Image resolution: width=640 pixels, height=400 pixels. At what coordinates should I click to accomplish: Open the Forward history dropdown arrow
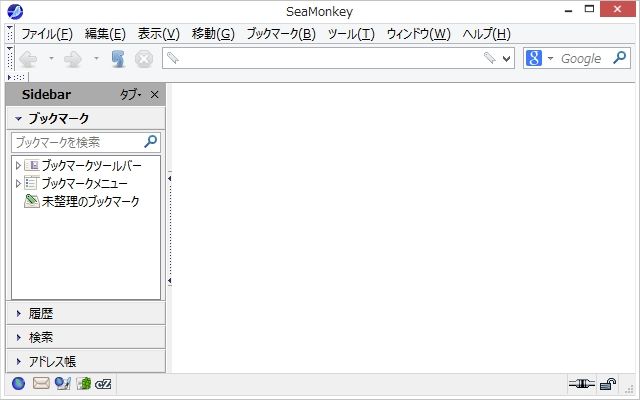coord(96,59)
